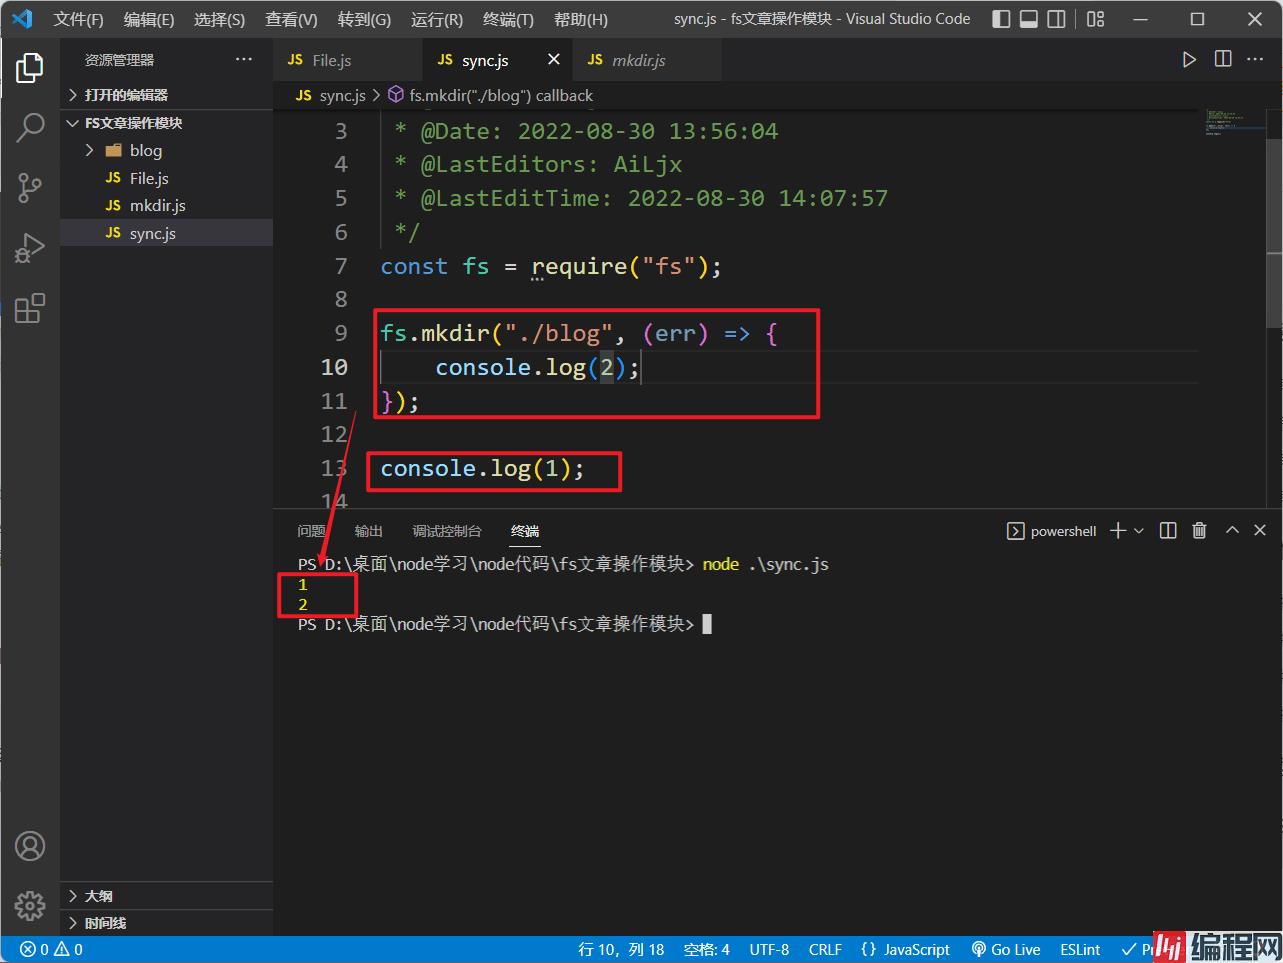Open 帮助(H) menu
Viewport: 1283px width, 963px height.
click(x=580, y=19)
